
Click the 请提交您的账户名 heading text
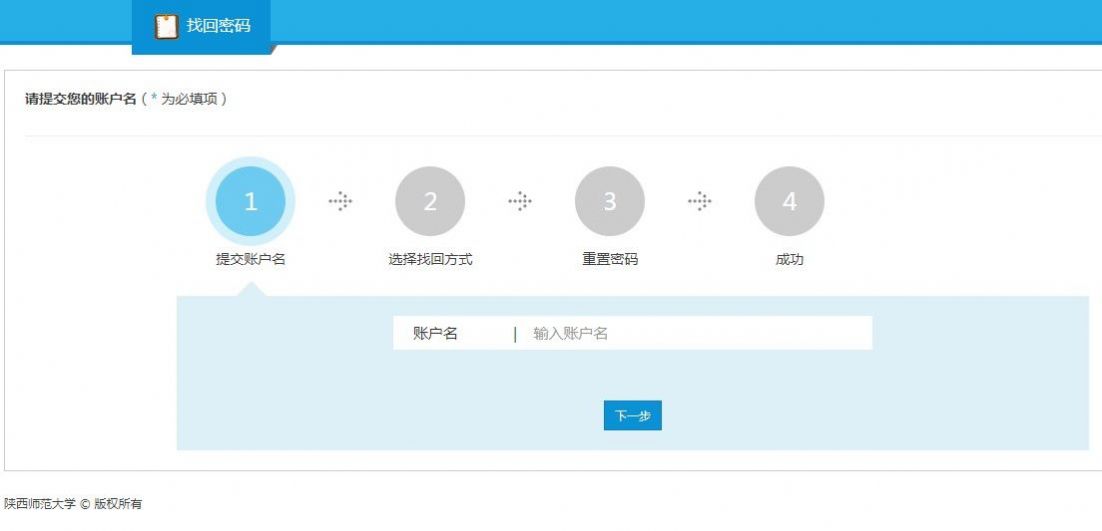tap(80, 99)
